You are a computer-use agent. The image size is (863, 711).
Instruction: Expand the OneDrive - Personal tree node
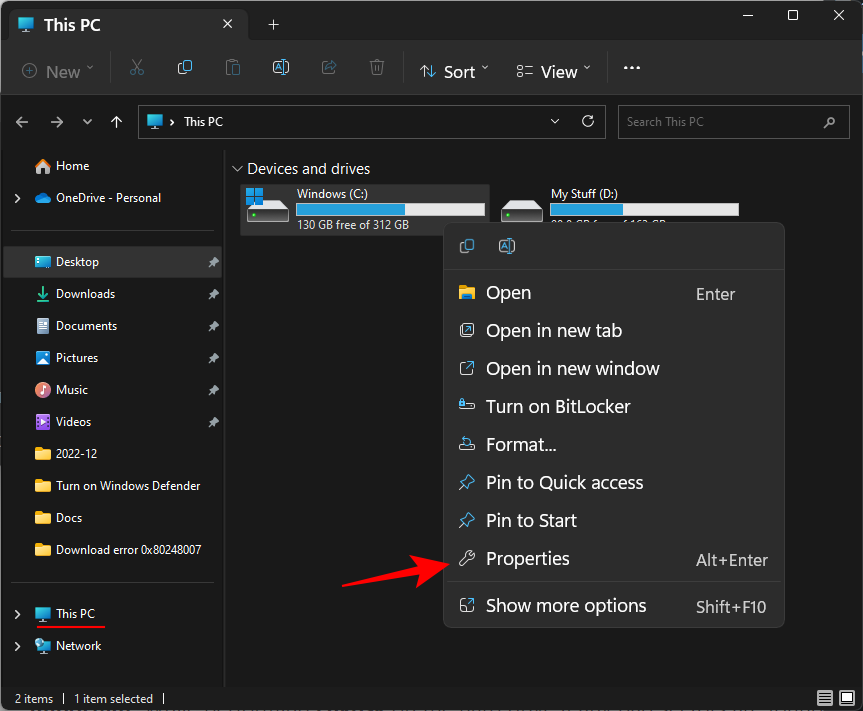17,198
